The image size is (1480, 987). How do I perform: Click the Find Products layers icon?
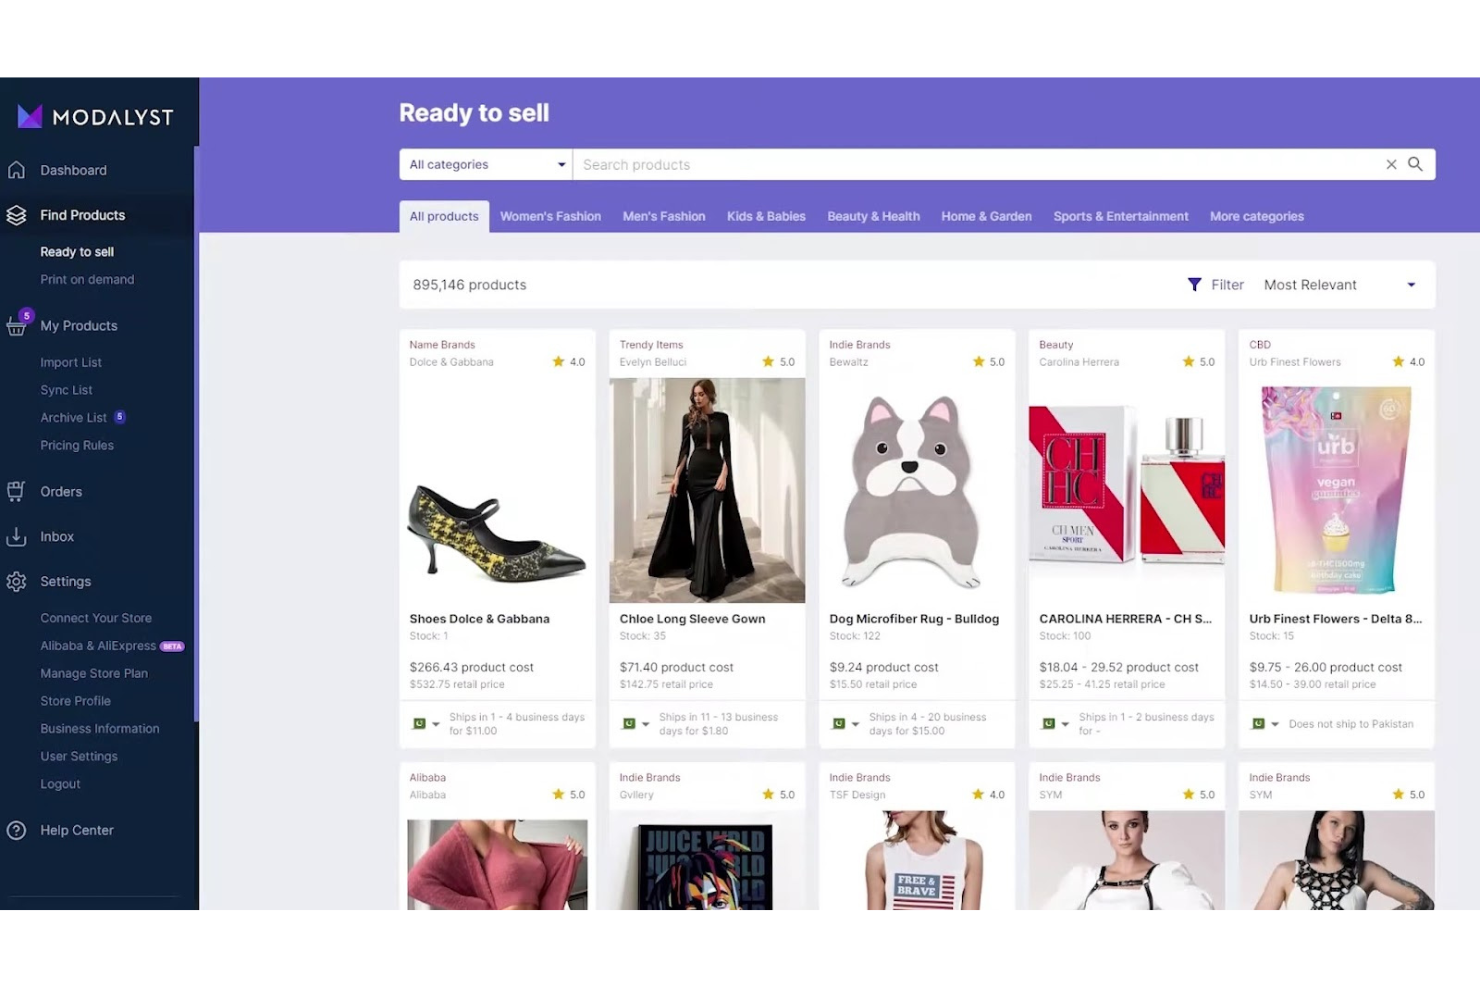coord(16,215)
